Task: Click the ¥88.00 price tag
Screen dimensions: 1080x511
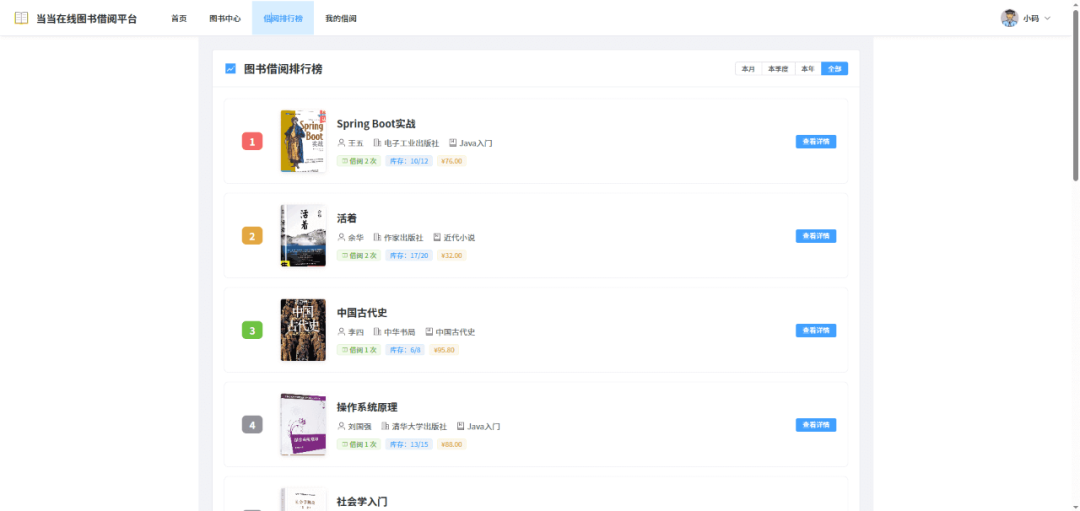Action: click(x=452, y=444)
